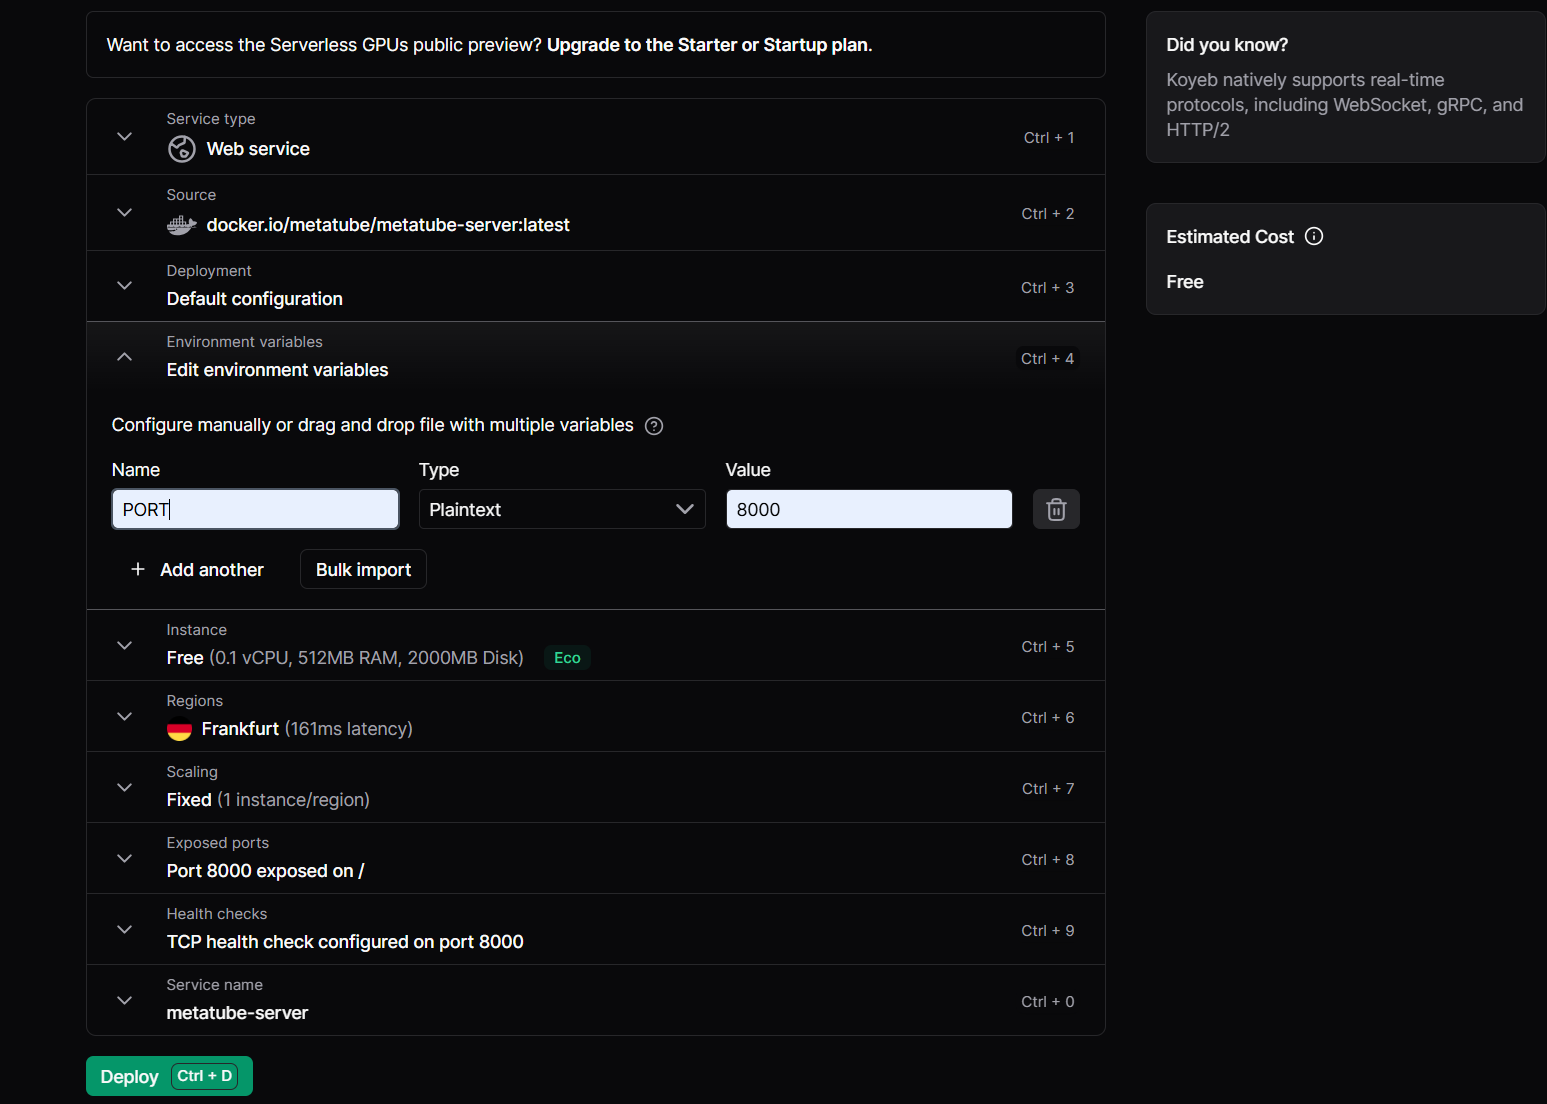This screenshot has width=1547, height=1104.
Task: Open the Bulk import button
Action: pyautogui.click(x=363, y=569)
